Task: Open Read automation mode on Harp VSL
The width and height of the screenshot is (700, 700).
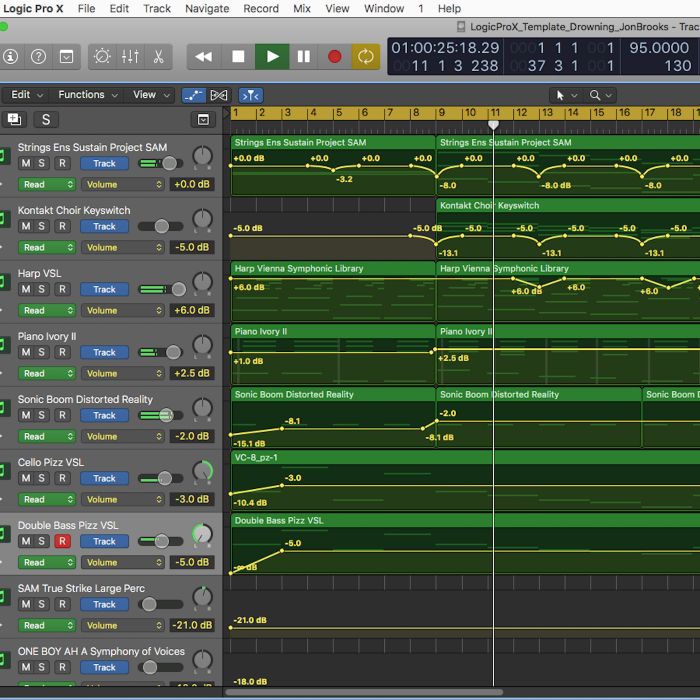Action: coord(46,310)
